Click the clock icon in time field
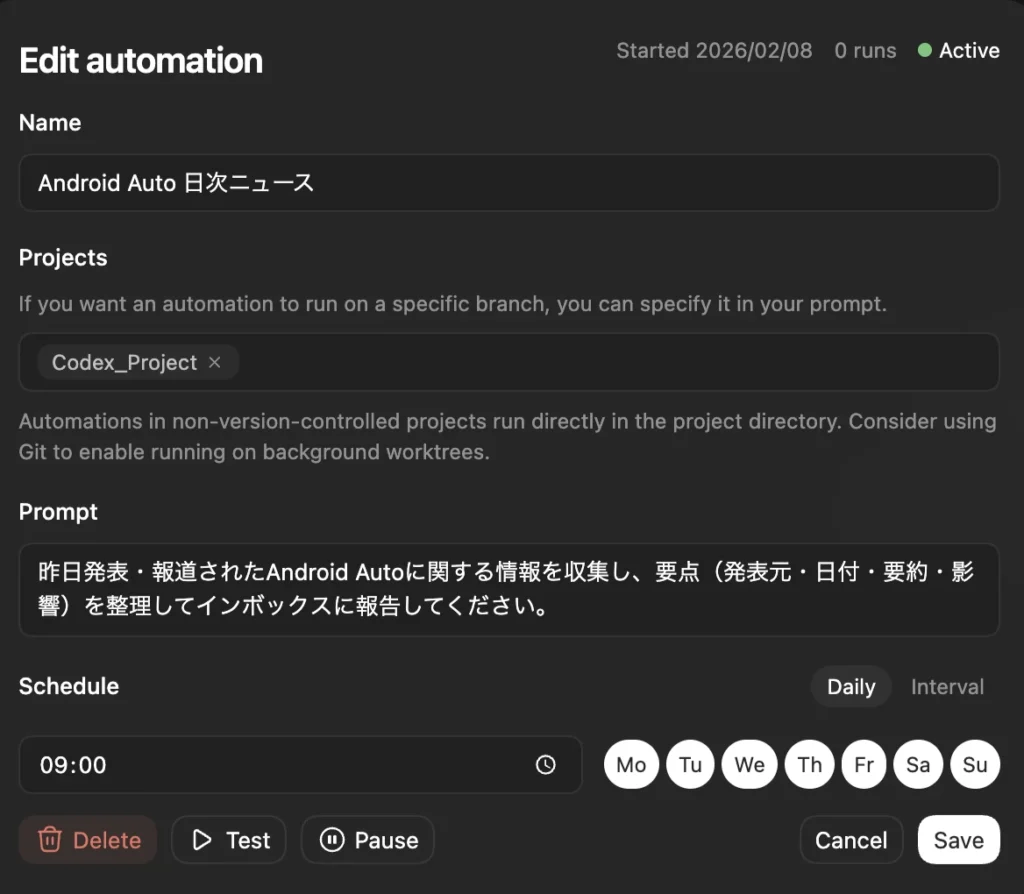The image size is (1024, 894). coord(545,765)
